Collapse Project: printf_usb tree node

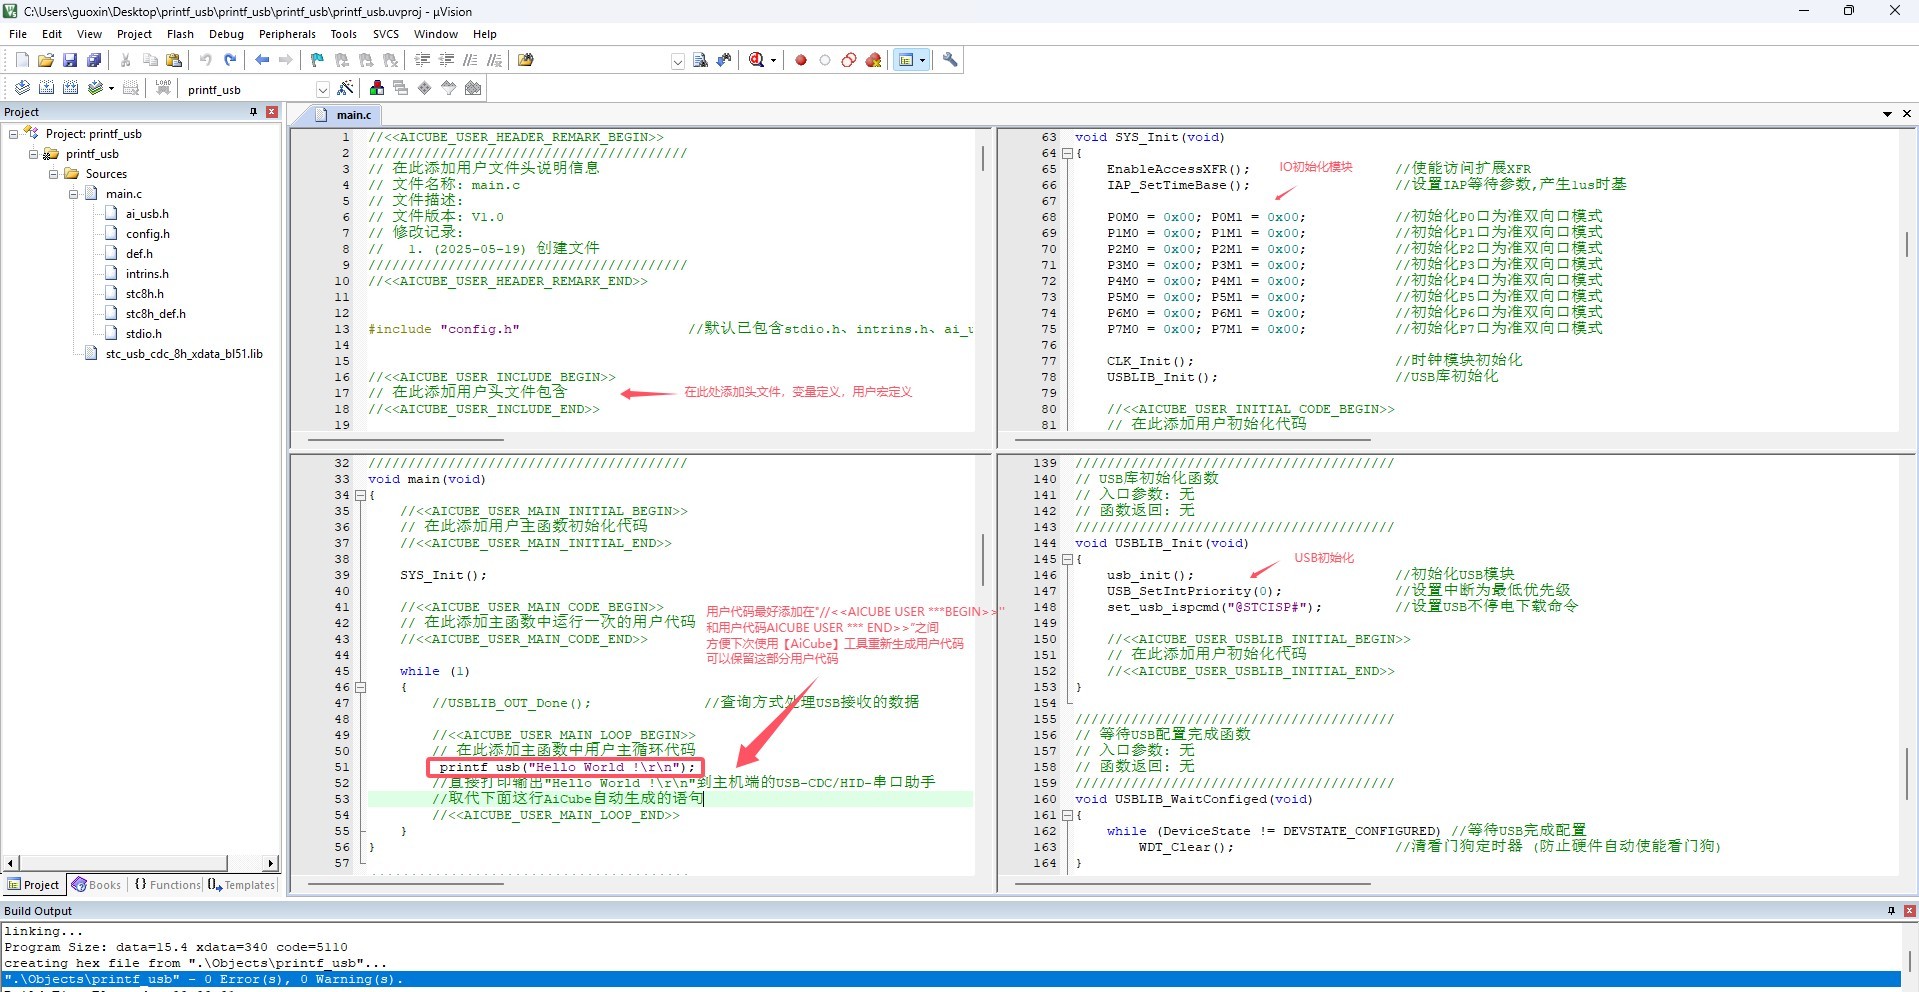pyautogui.click(x=14, y=134)
